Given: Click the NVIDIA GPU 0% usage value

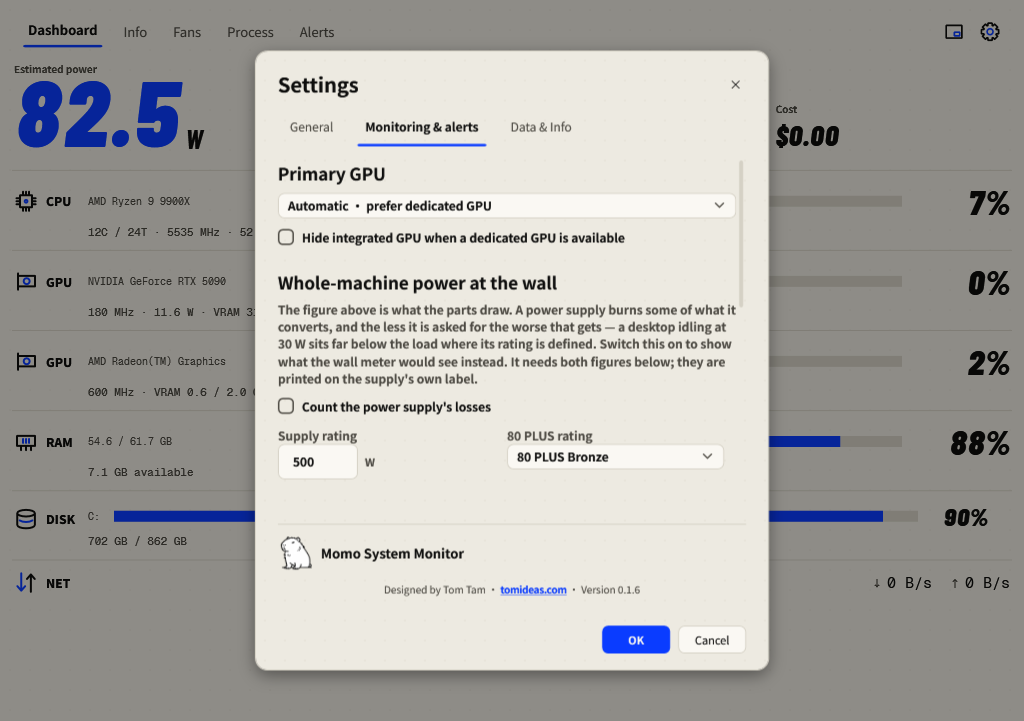Looking at the screenshot, I should point(989,283).
